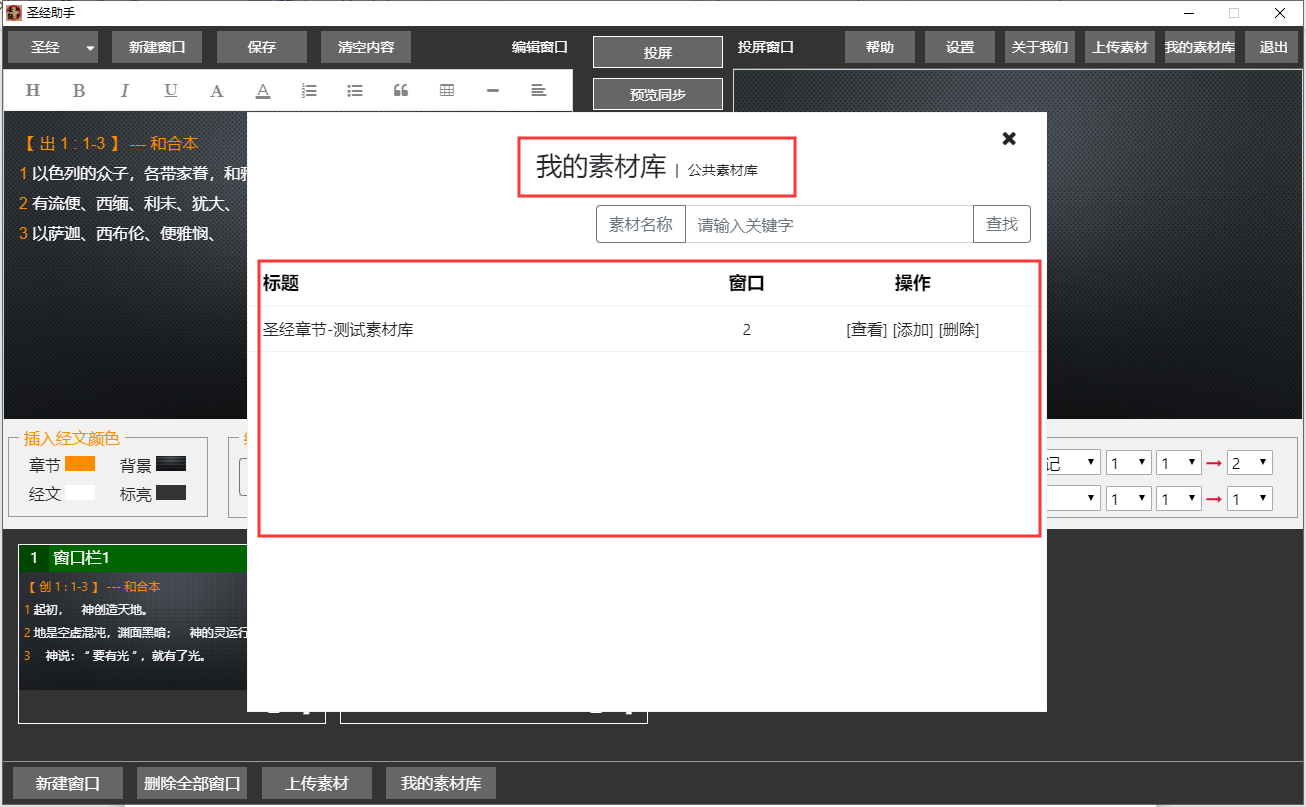Expand the verse end dropdown showing 2
The width and height of the screenshot is (1306, 807).
1250,463
